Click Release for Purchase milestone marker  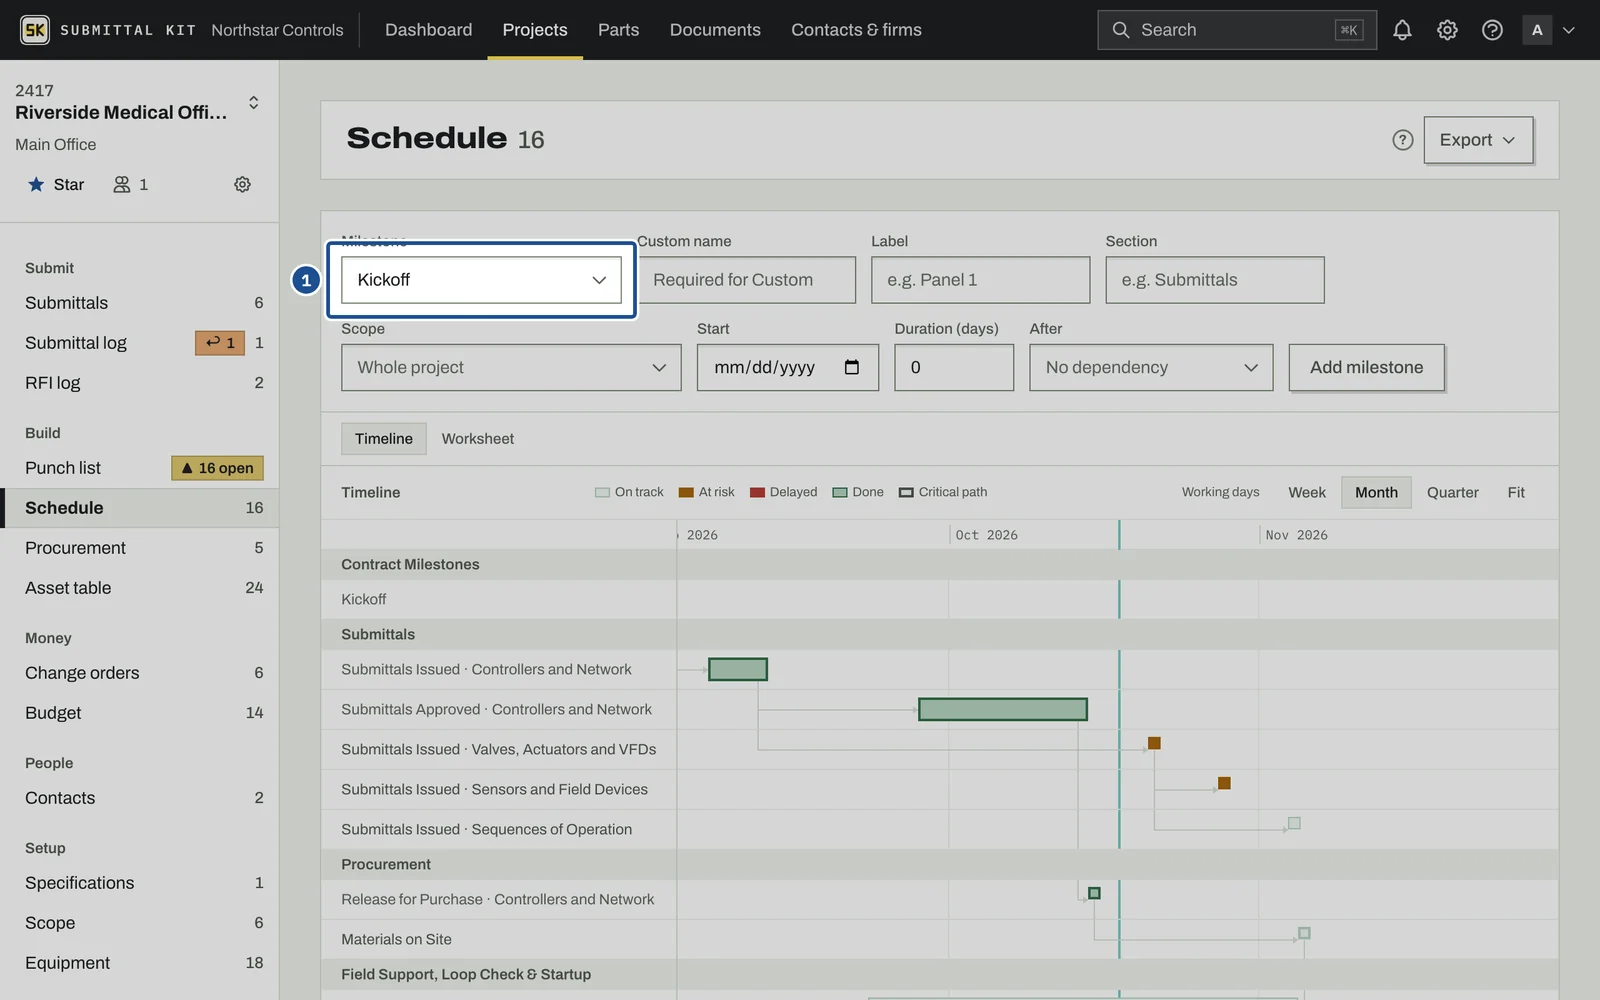(1094, 893)
